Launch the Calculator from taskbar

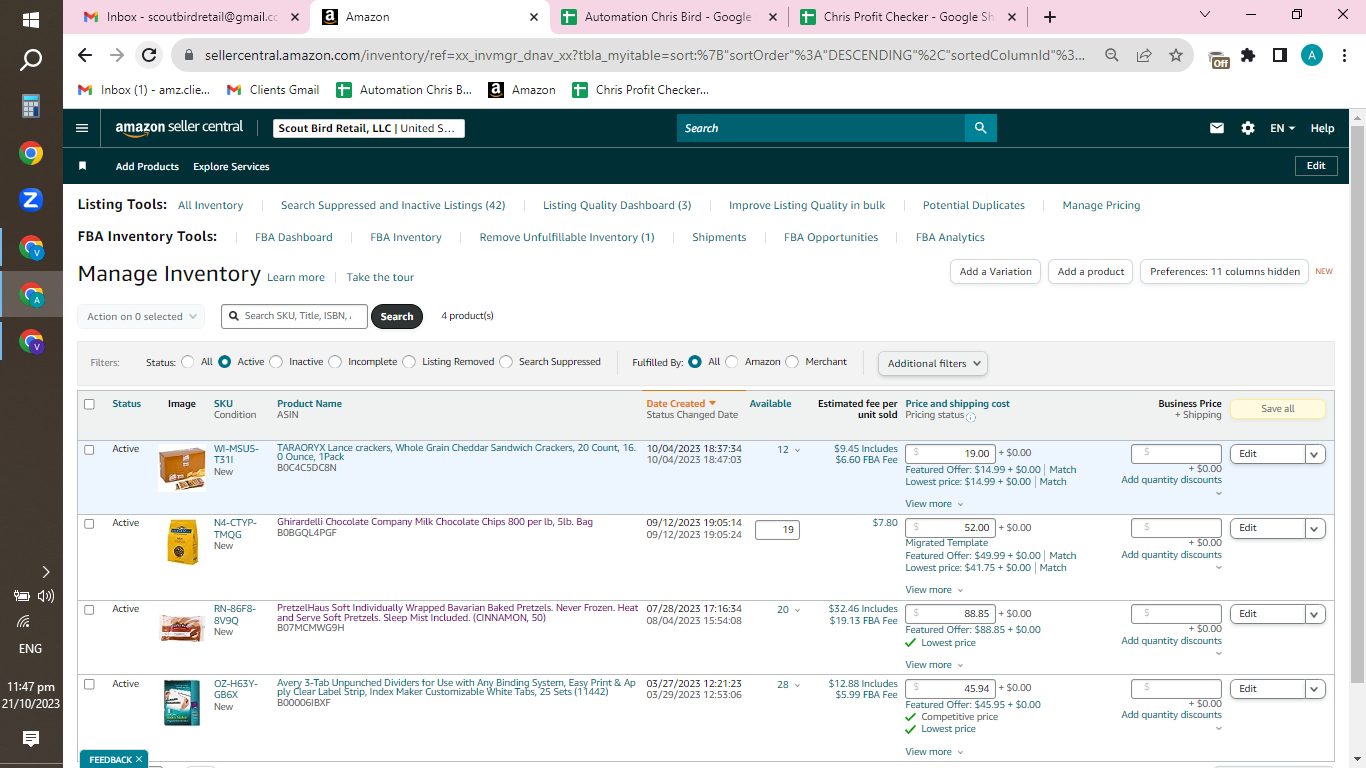click(31, 106)
